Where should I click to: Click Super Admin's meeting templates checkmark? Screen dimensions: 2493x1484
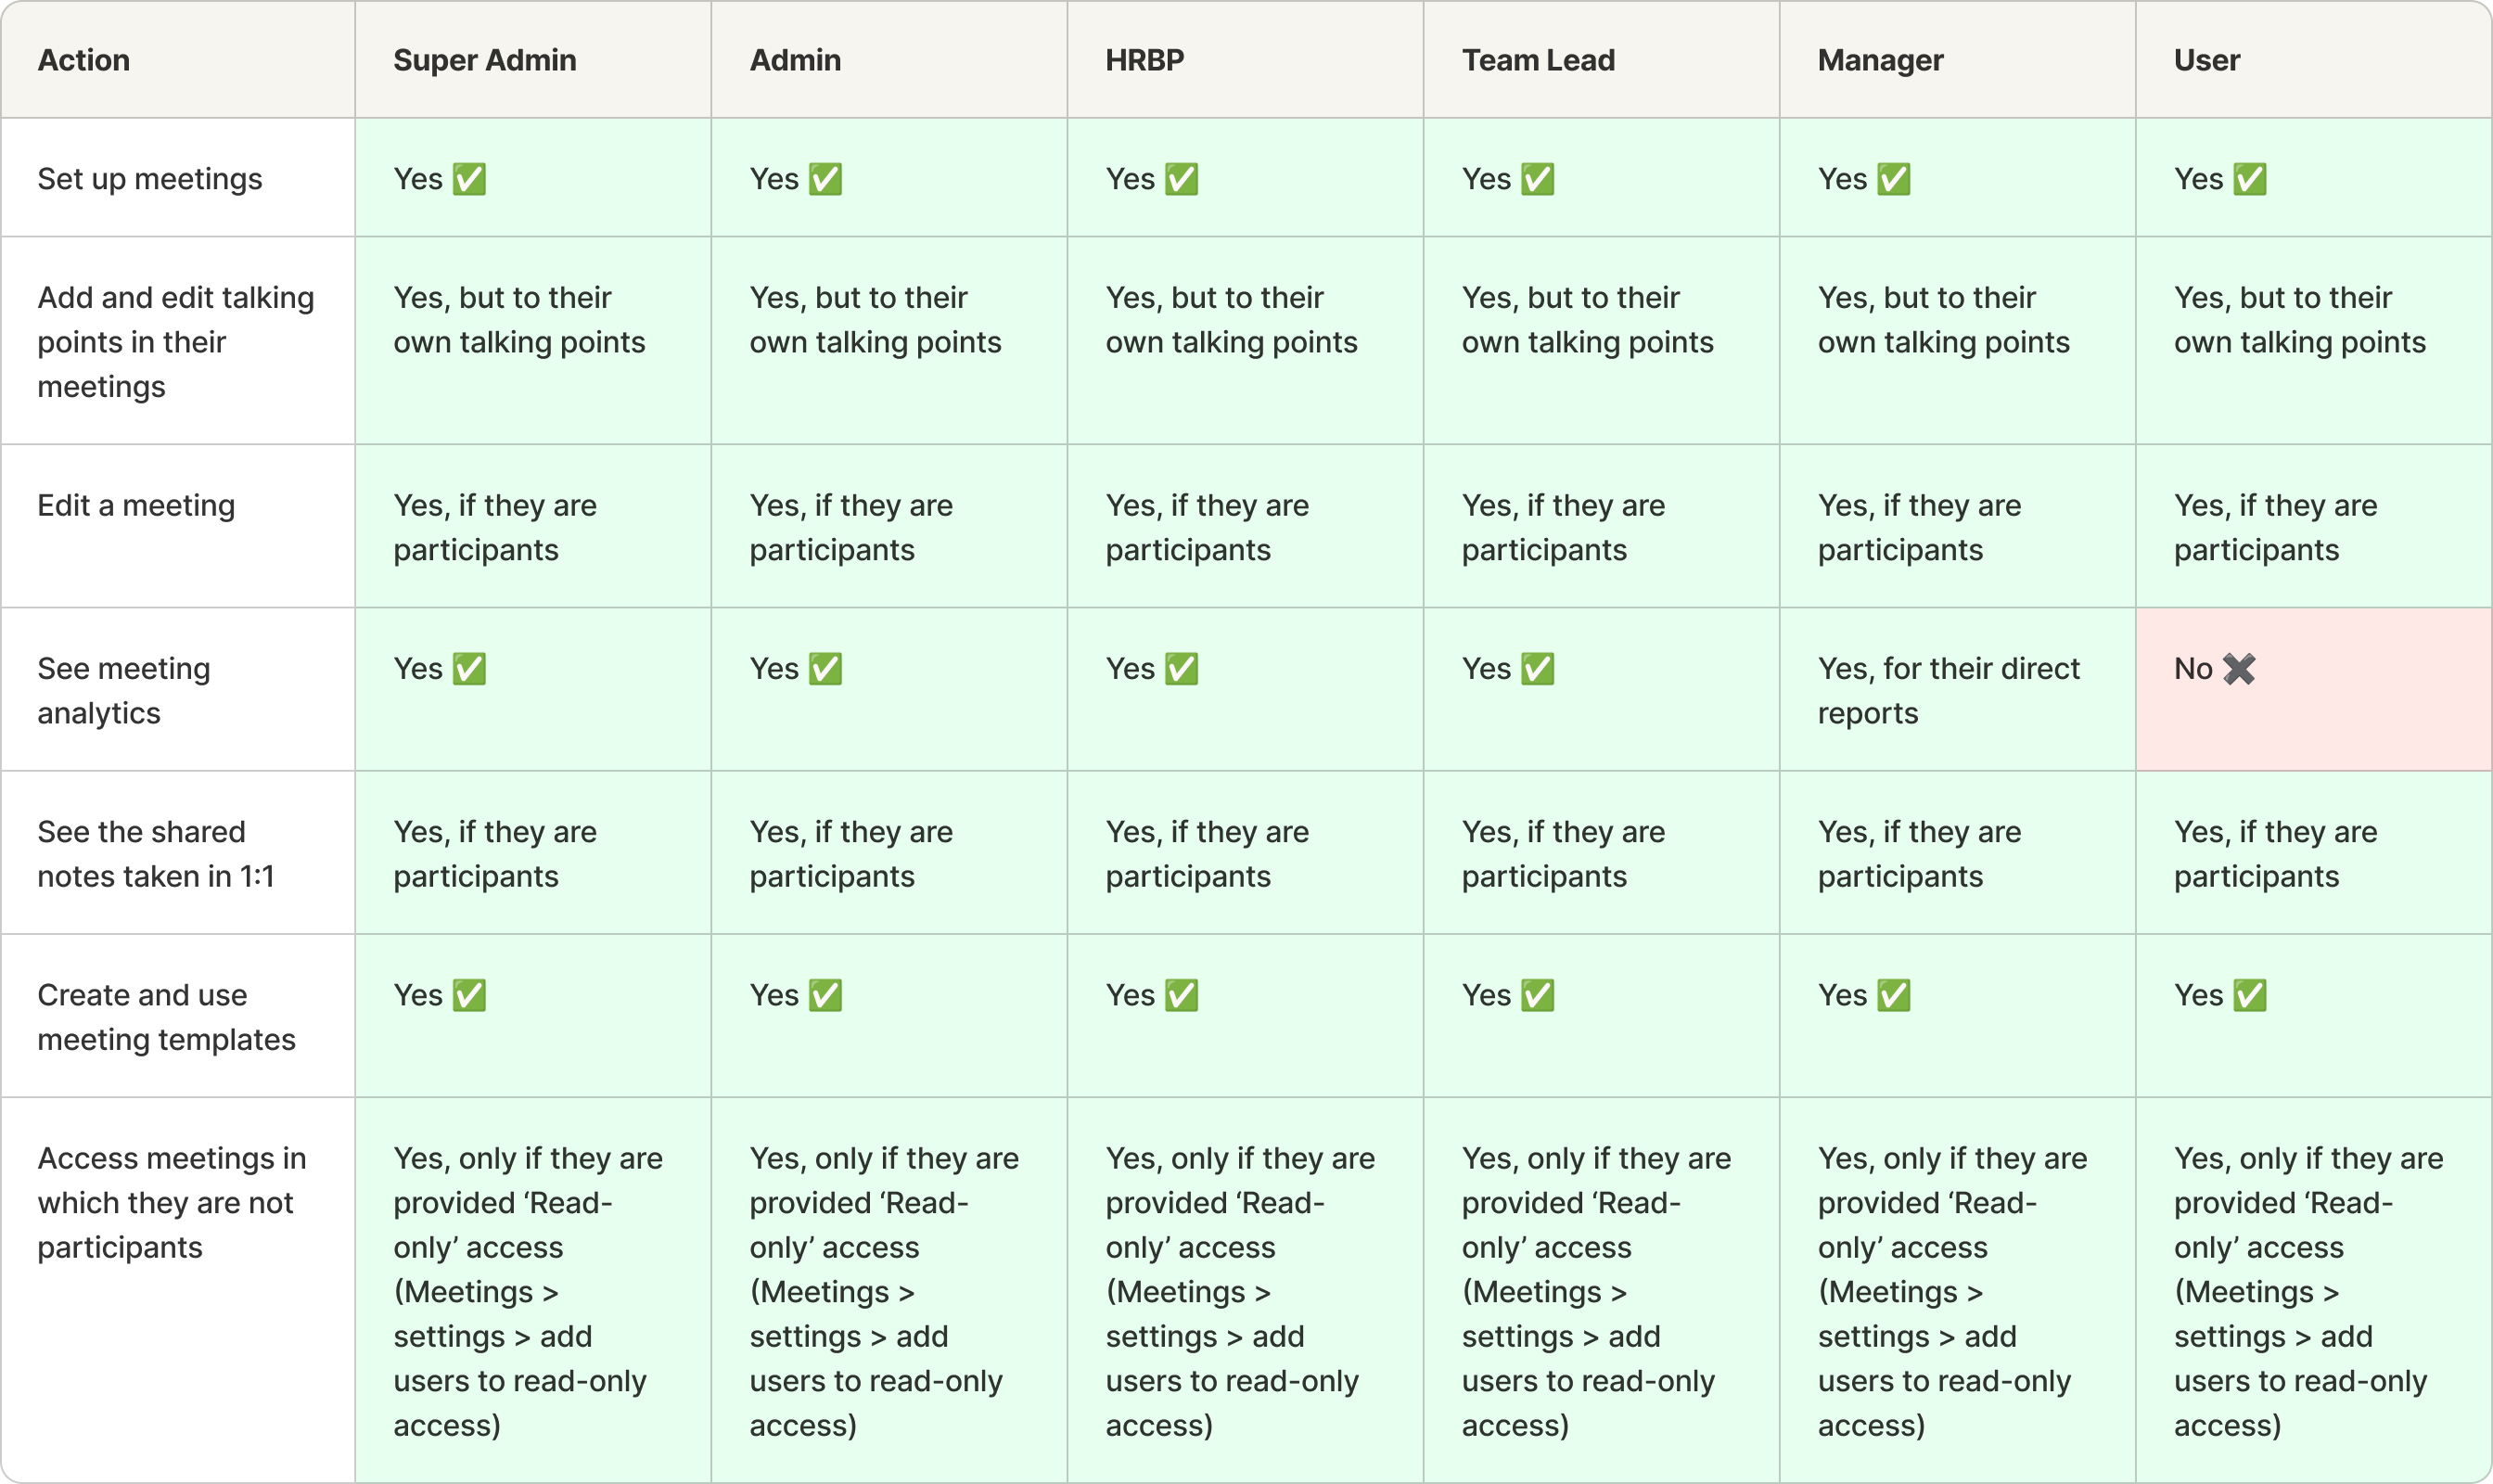point(469,995)
